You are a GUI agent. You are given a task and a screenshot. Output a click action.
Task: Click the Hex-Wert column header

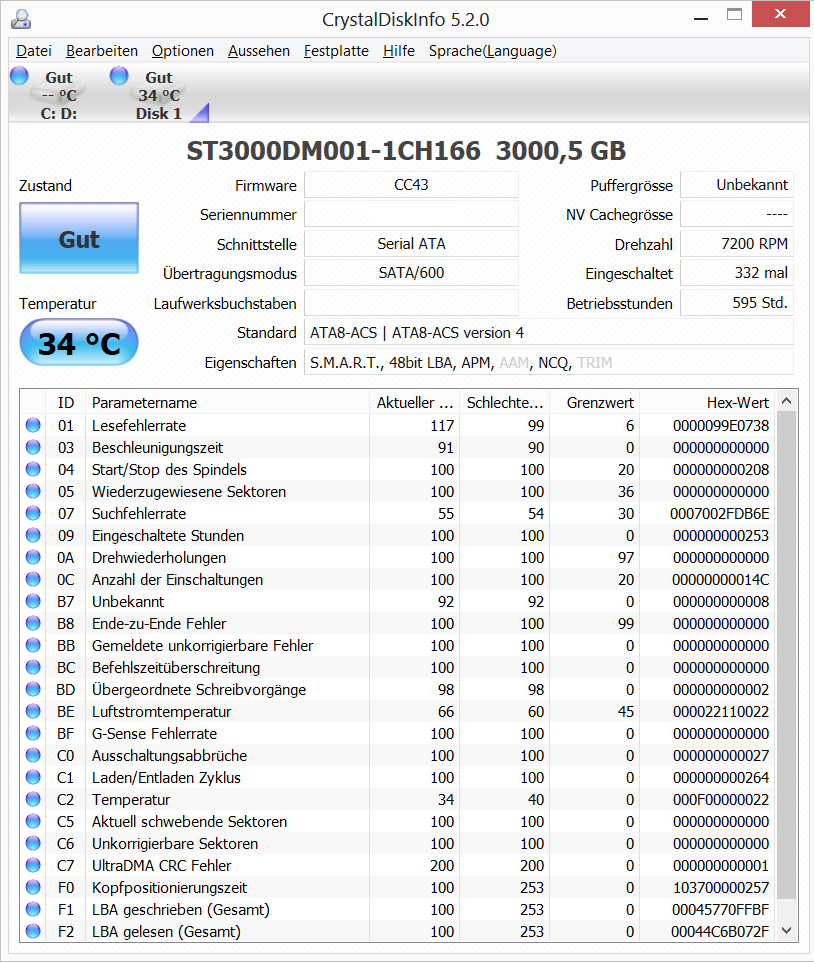point(708,402)
